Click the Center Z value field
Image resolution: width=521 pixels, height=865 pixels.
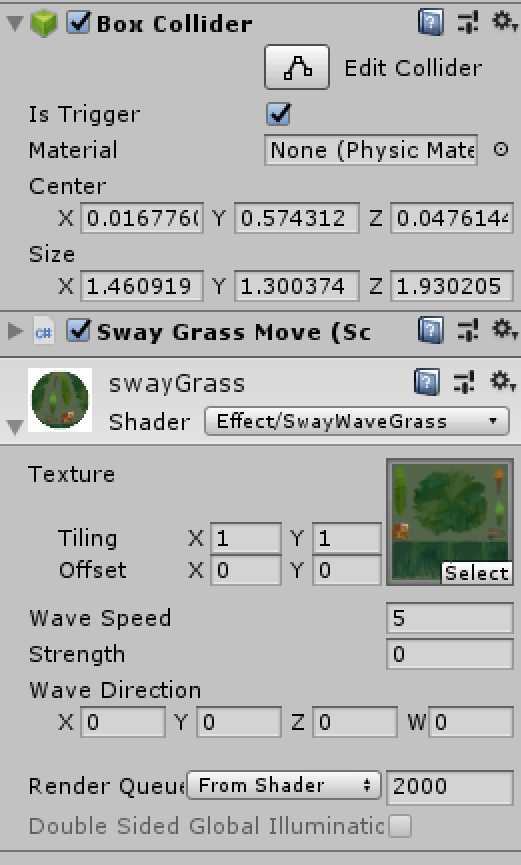tap(451, 218)
